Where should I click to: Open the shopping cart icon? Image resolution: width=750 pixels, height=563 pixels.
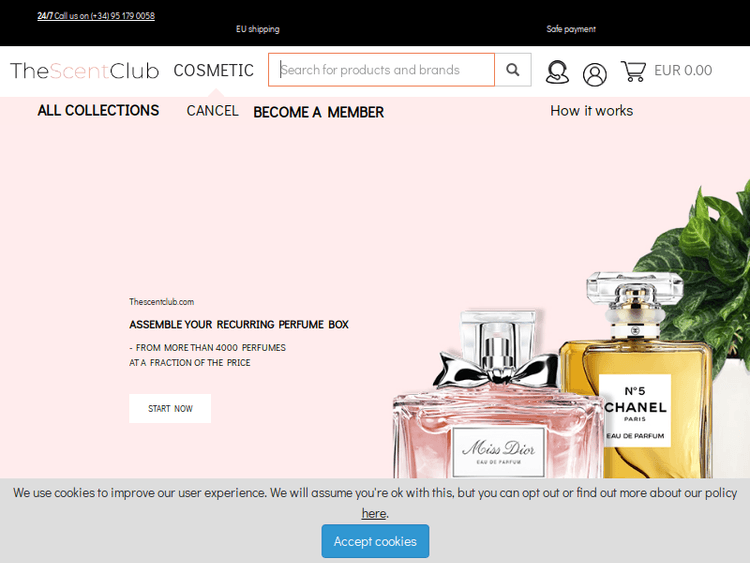pyautogui.click(x=633, y=71)
